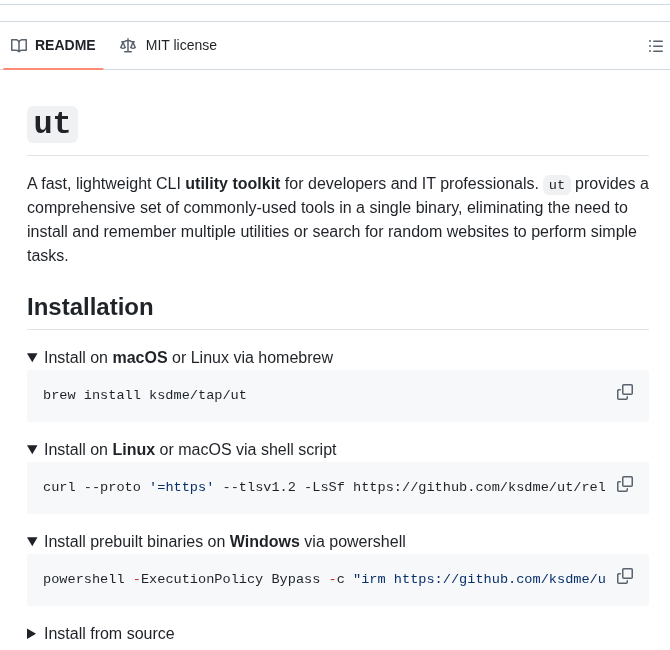Click the scale icon beside MIT license
670x650 pixels.
tap(128, 46)
